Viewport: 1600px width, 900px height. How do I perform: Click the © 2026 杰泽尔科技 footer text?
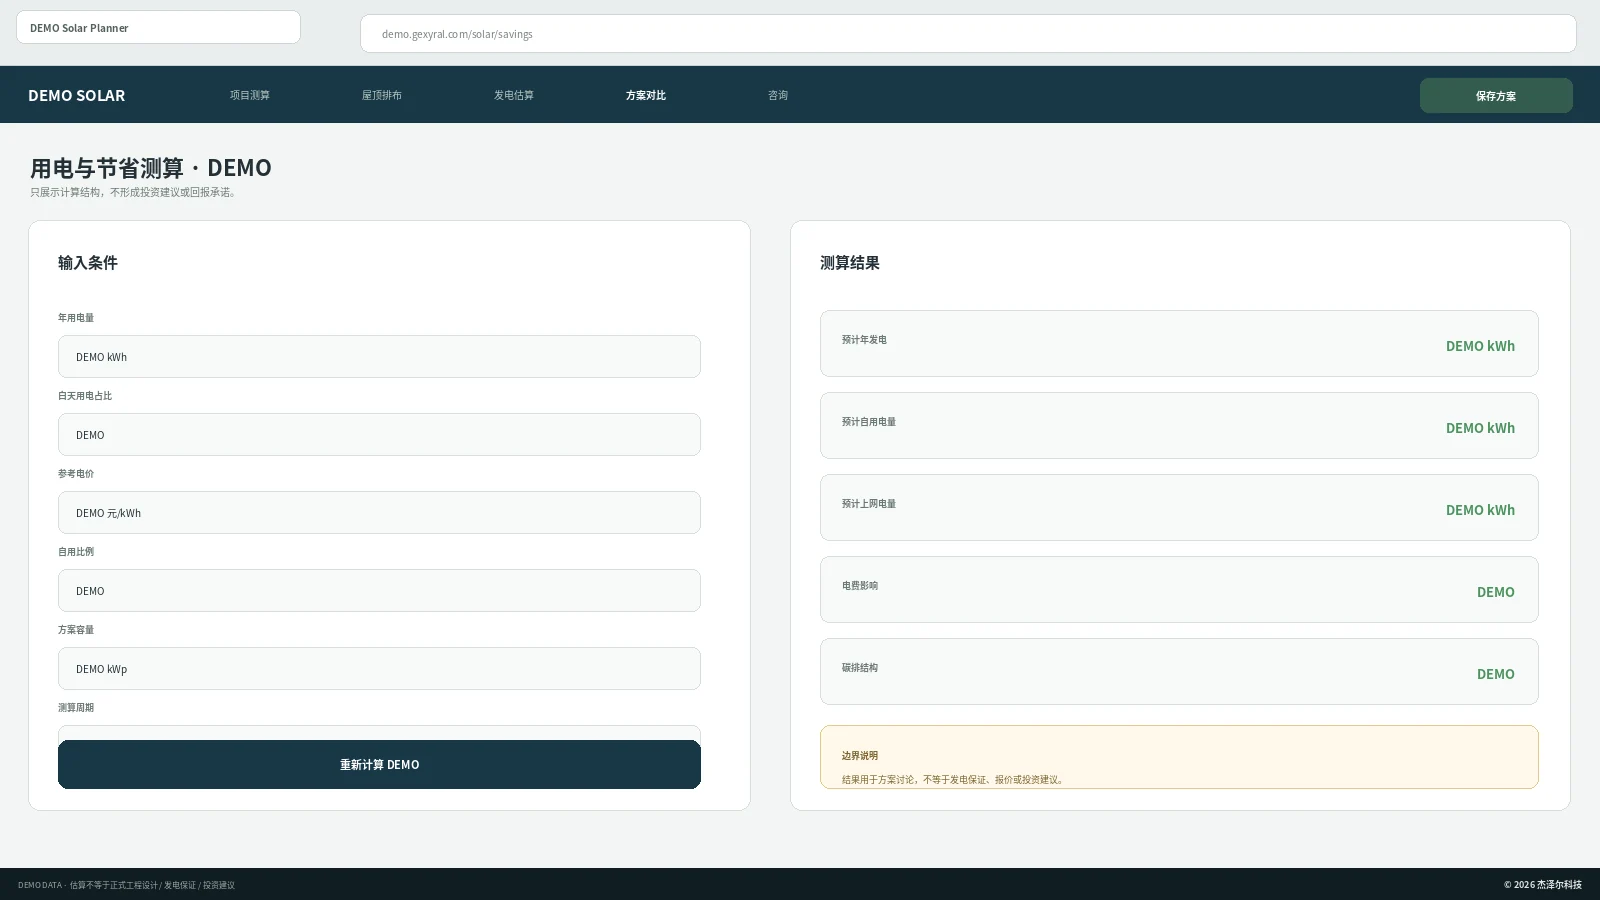(x=1543, y=885)
